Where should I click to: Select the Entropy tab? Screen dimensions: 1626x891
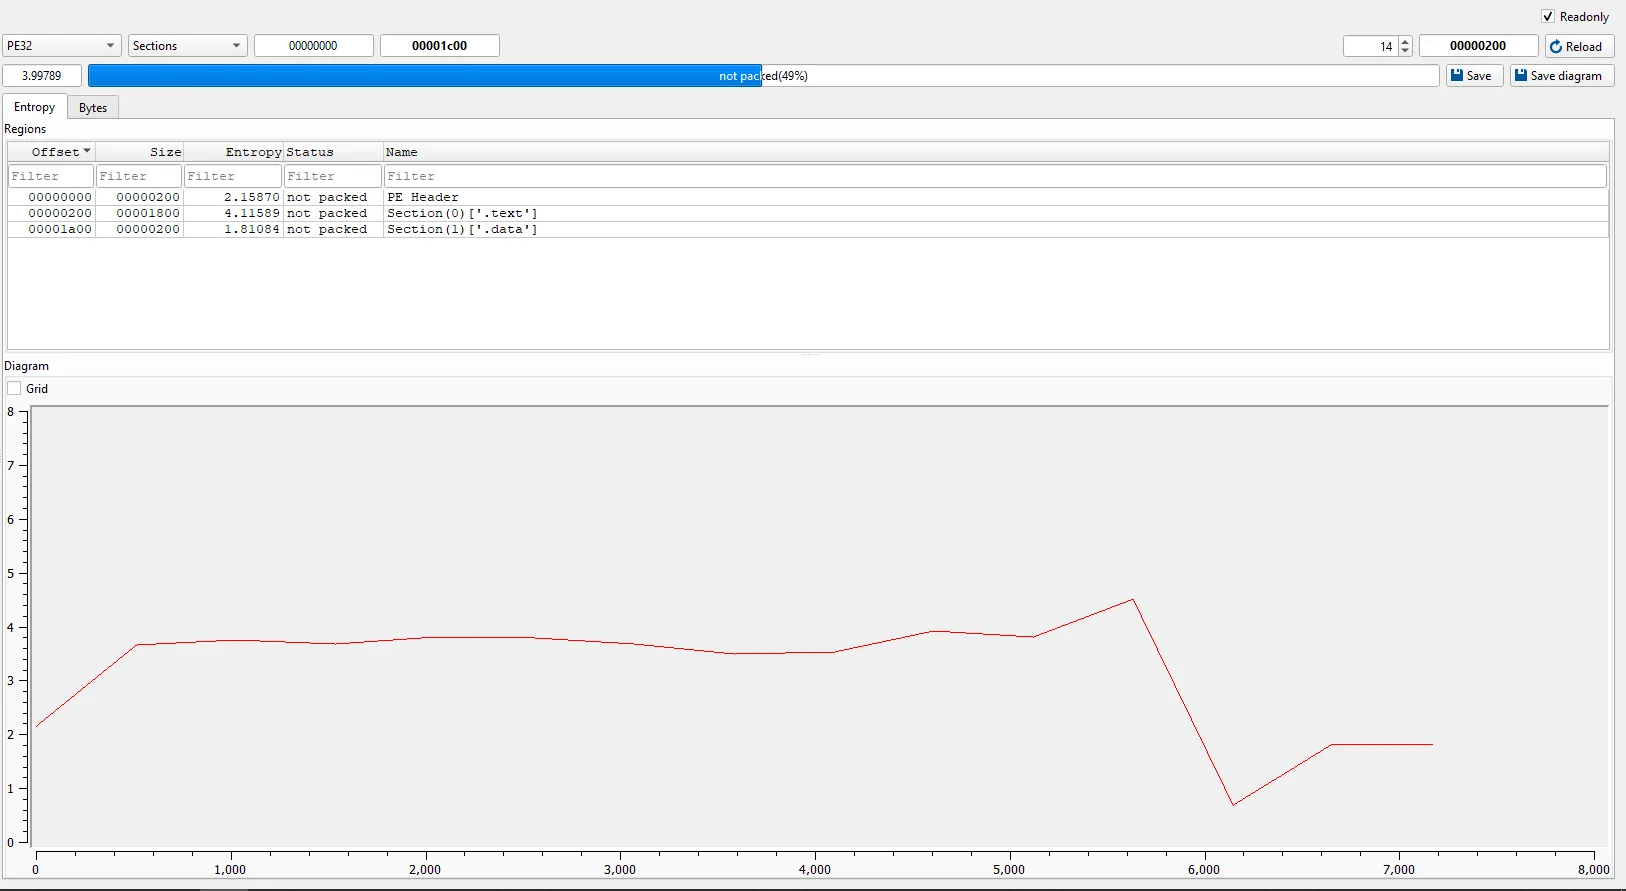click(x=35, y=107)
